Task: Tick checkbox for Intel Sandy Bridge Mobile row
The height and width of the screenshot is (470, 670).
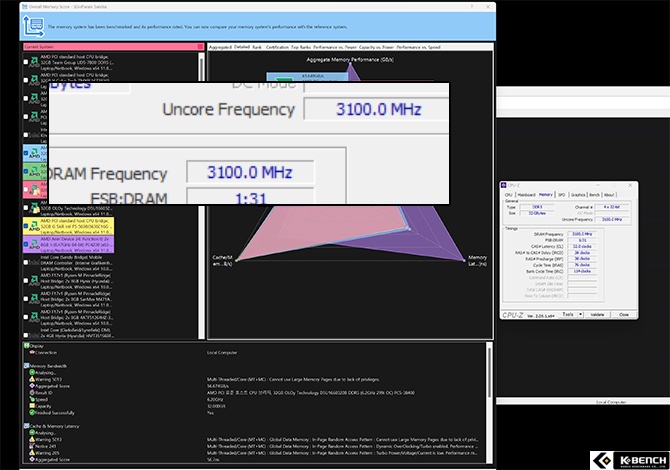Action: pyautogui.click(x=26, y=263)
